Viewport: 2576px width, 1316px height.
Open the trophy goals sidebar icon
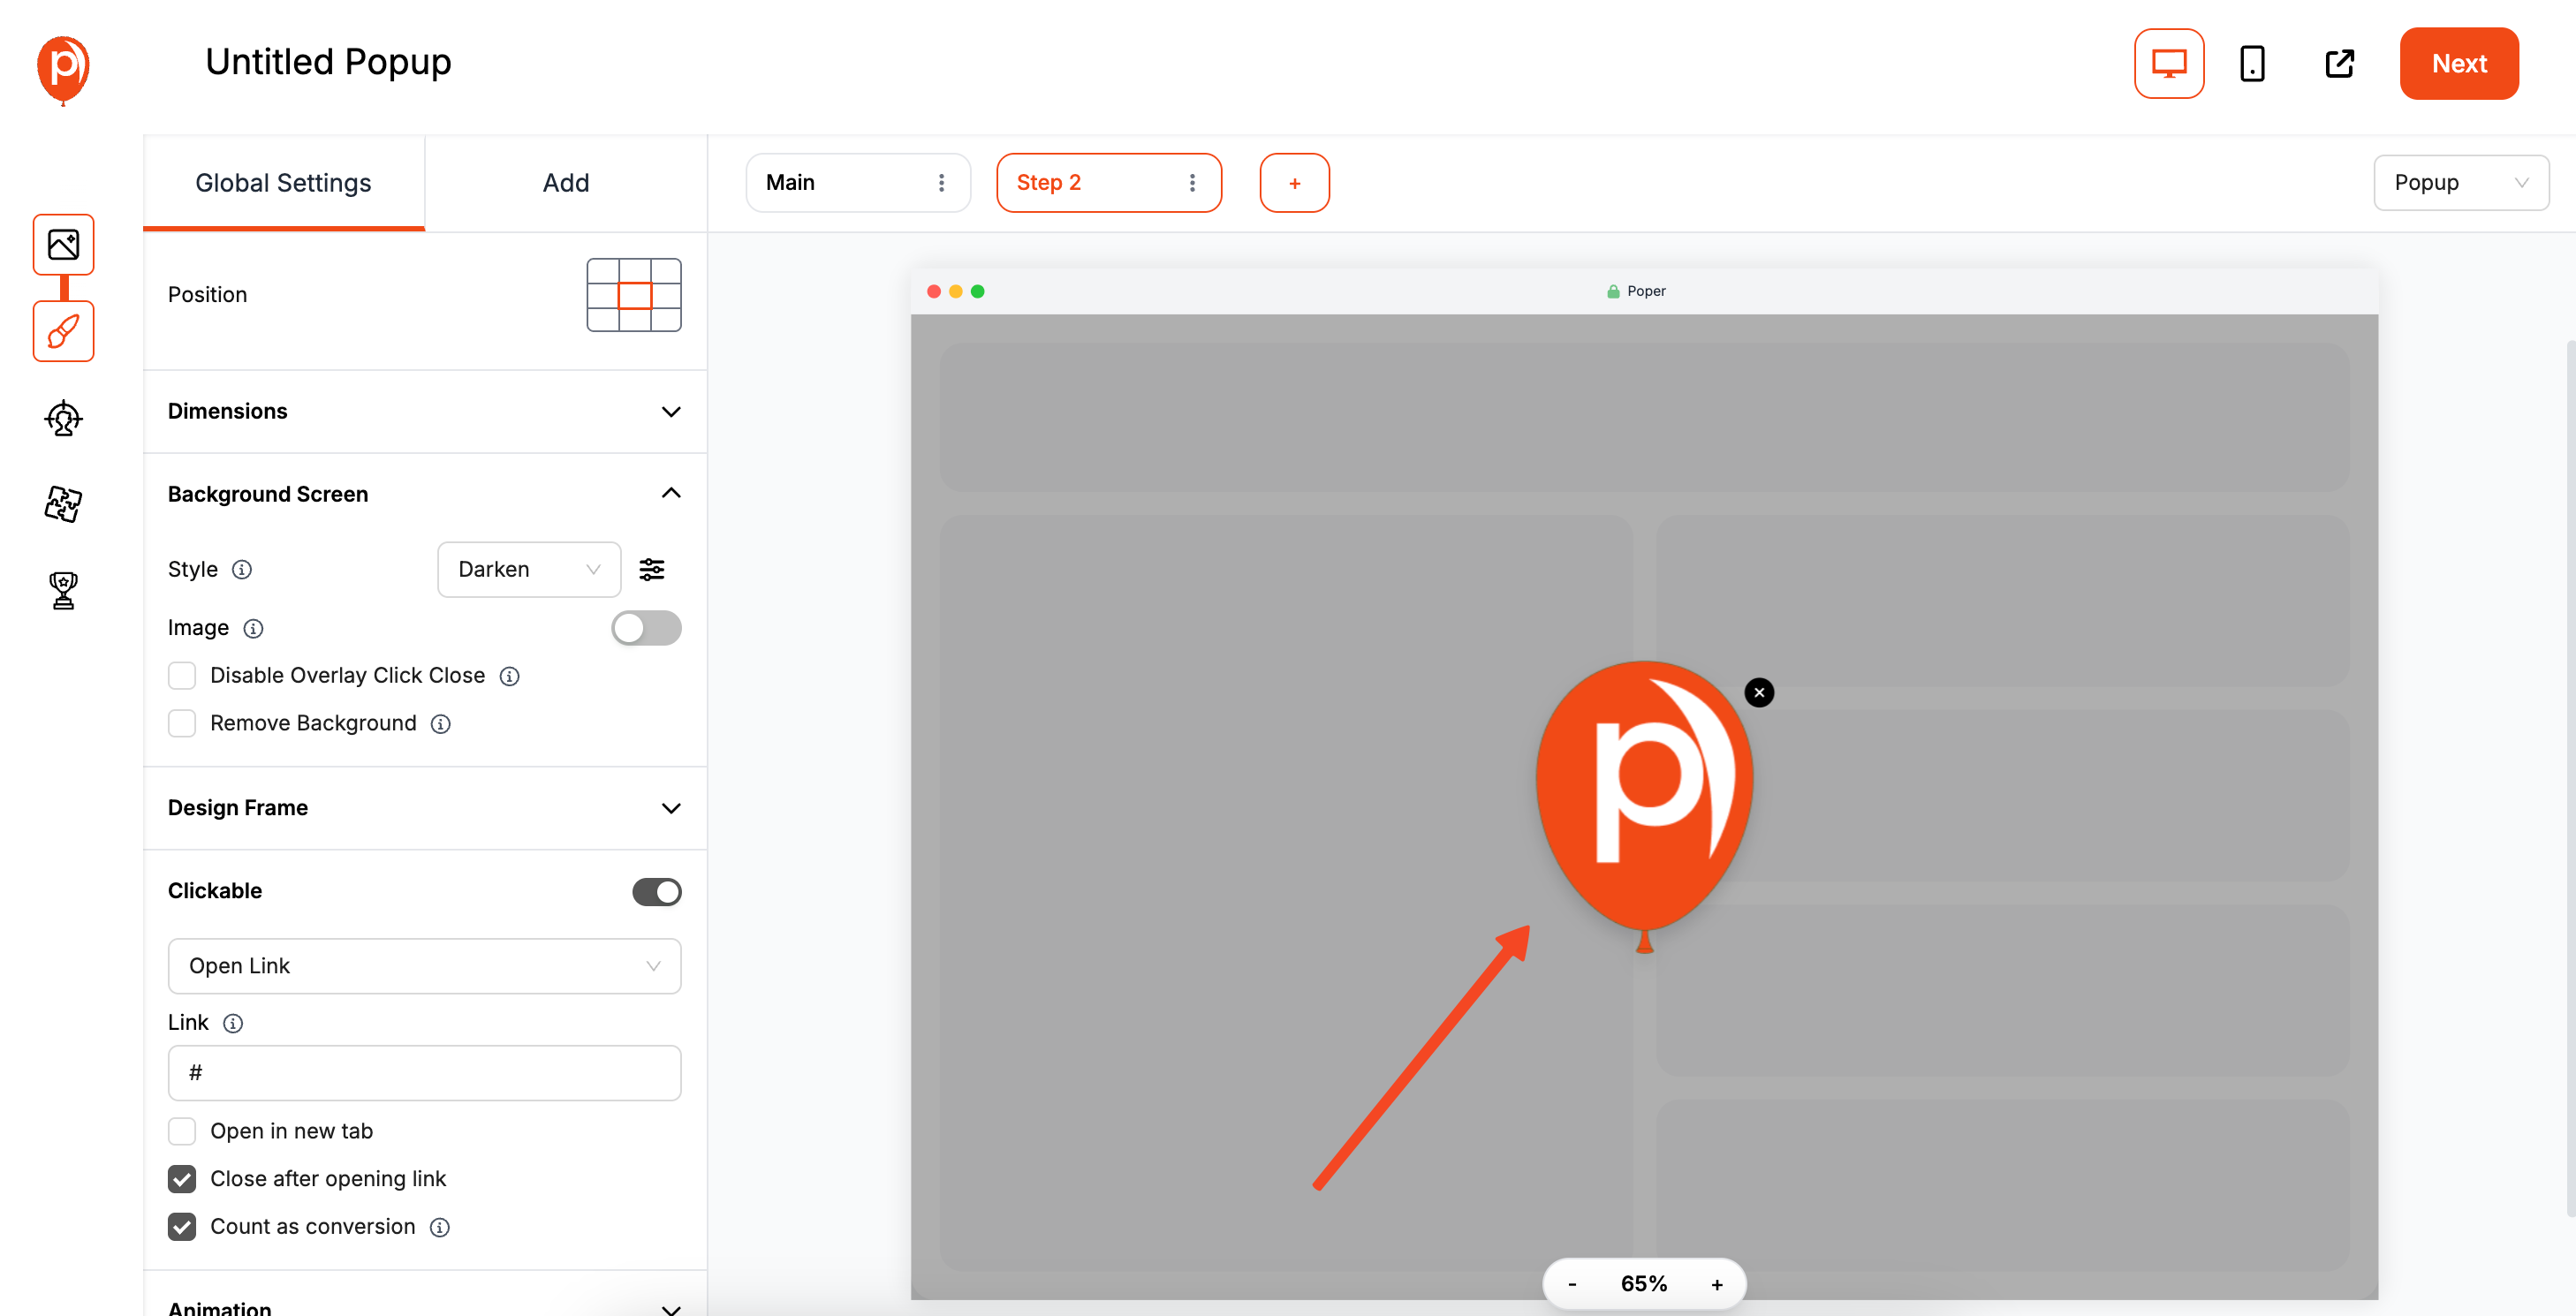pos(63,590)
